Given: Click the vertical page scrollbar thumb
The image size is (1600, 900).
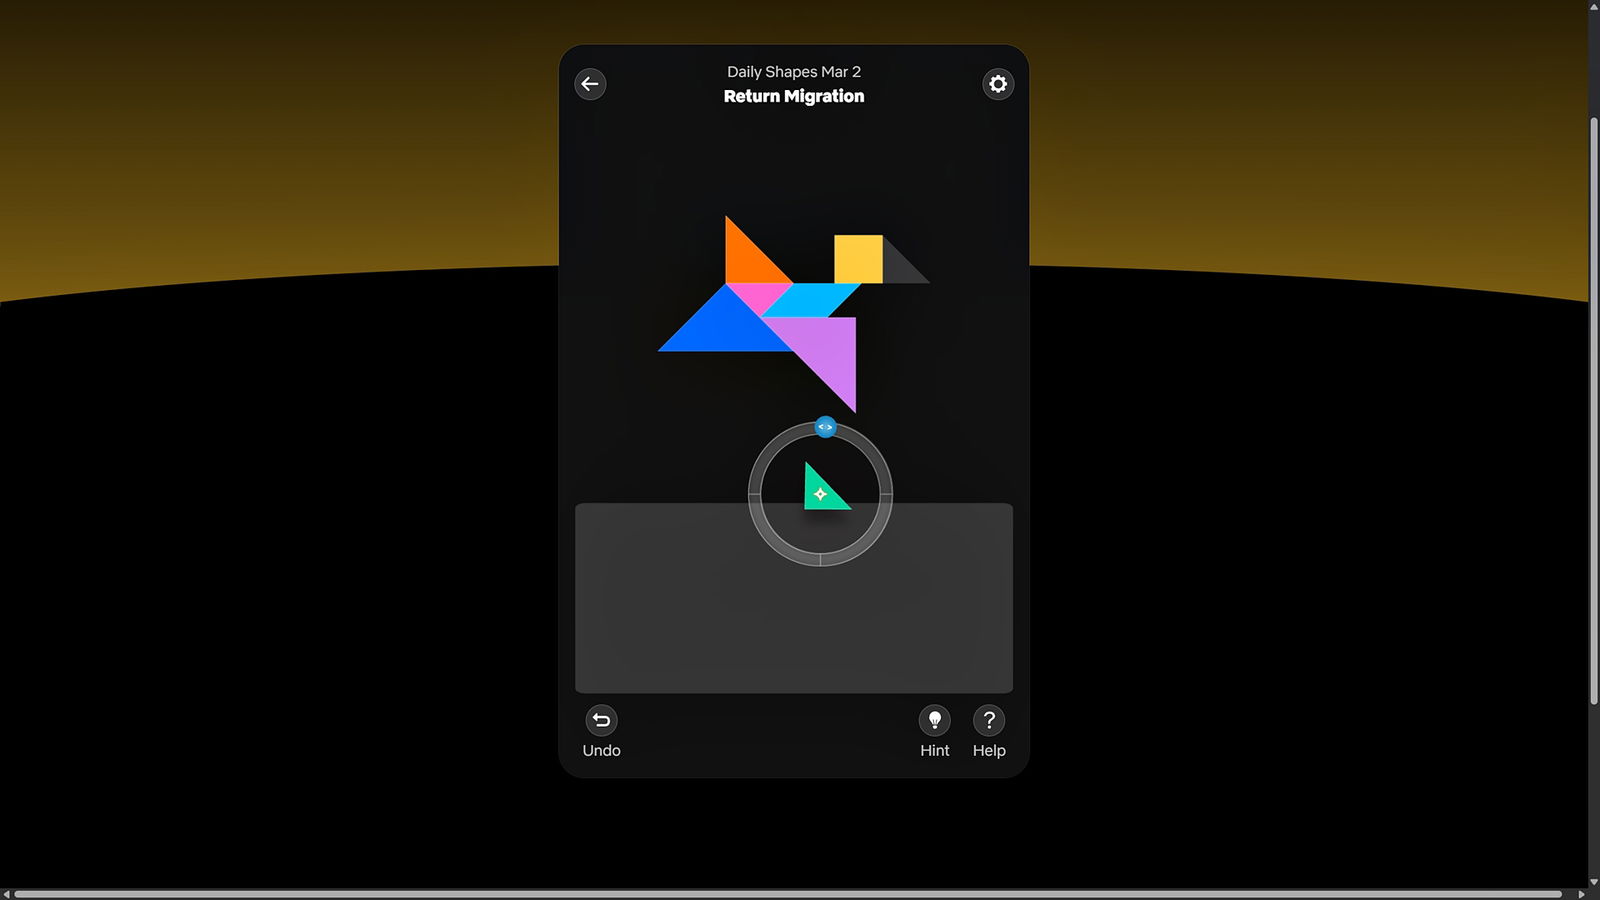Looking at the screenshot, I should (x=1593, y=410).
